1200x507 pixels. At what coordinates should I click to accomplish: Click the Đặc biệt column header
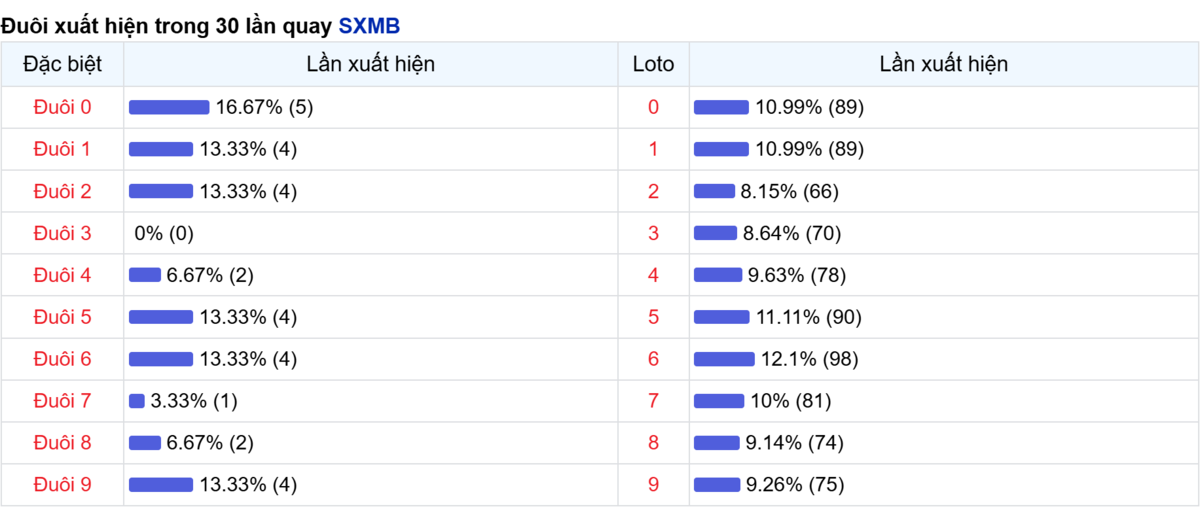point(62,64)
